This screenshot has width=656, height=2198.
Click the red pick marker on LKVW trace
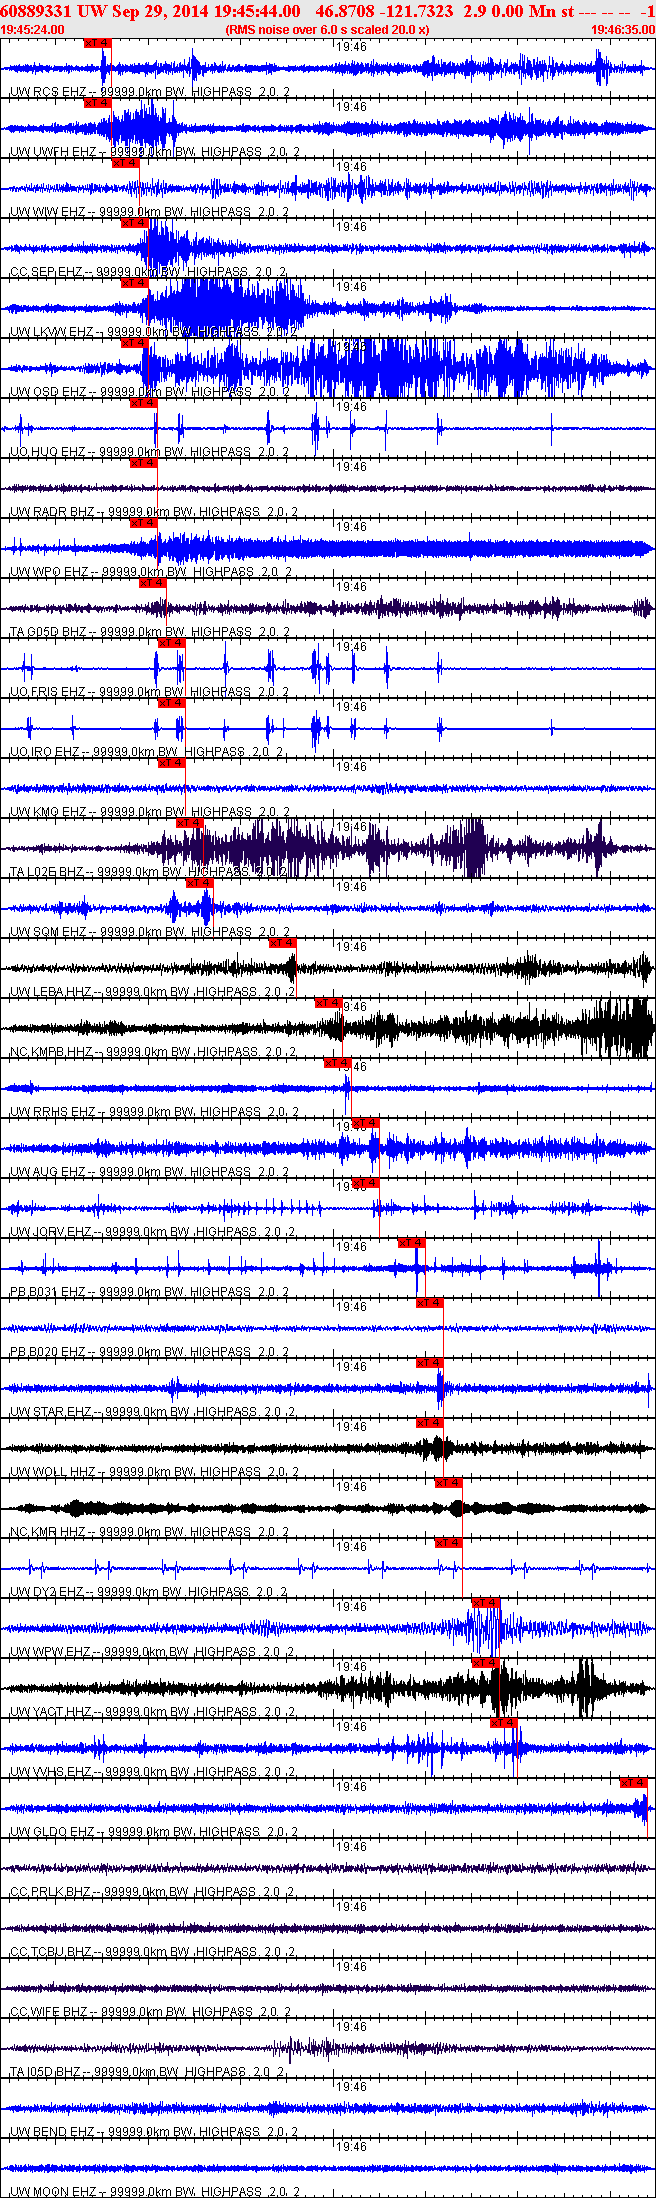pyautogui.click(x=134, y=283)
